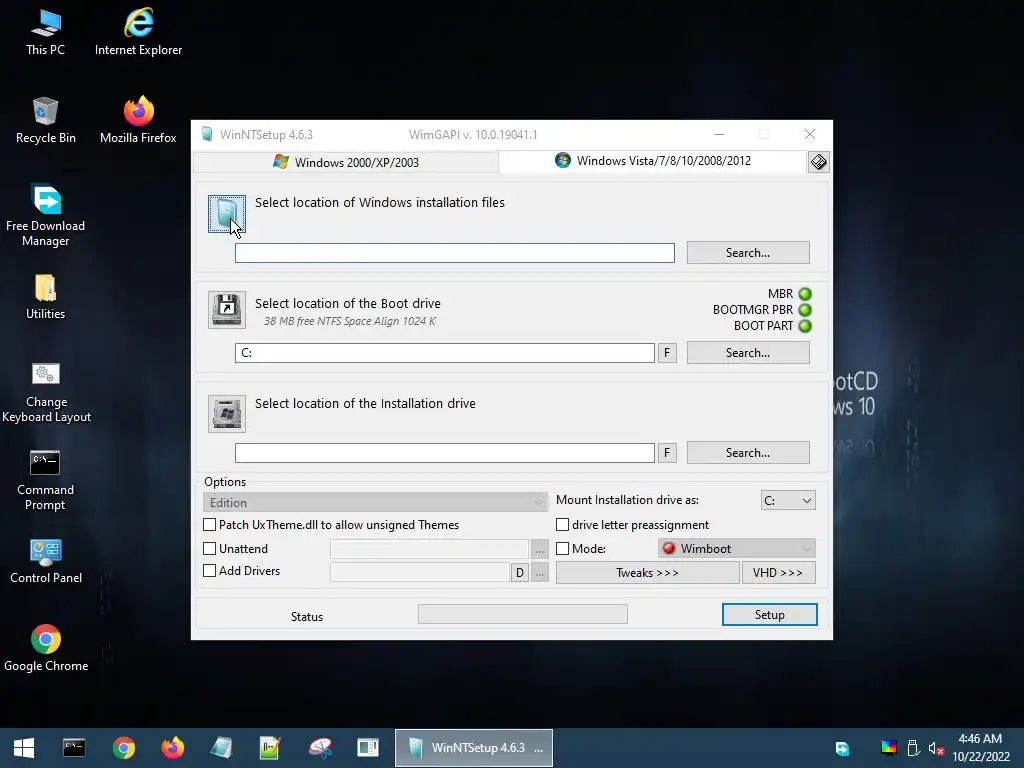This screenshot has width=1024, height=768.
Task: Open This PC desktop icon
Action: click(46, 33)
